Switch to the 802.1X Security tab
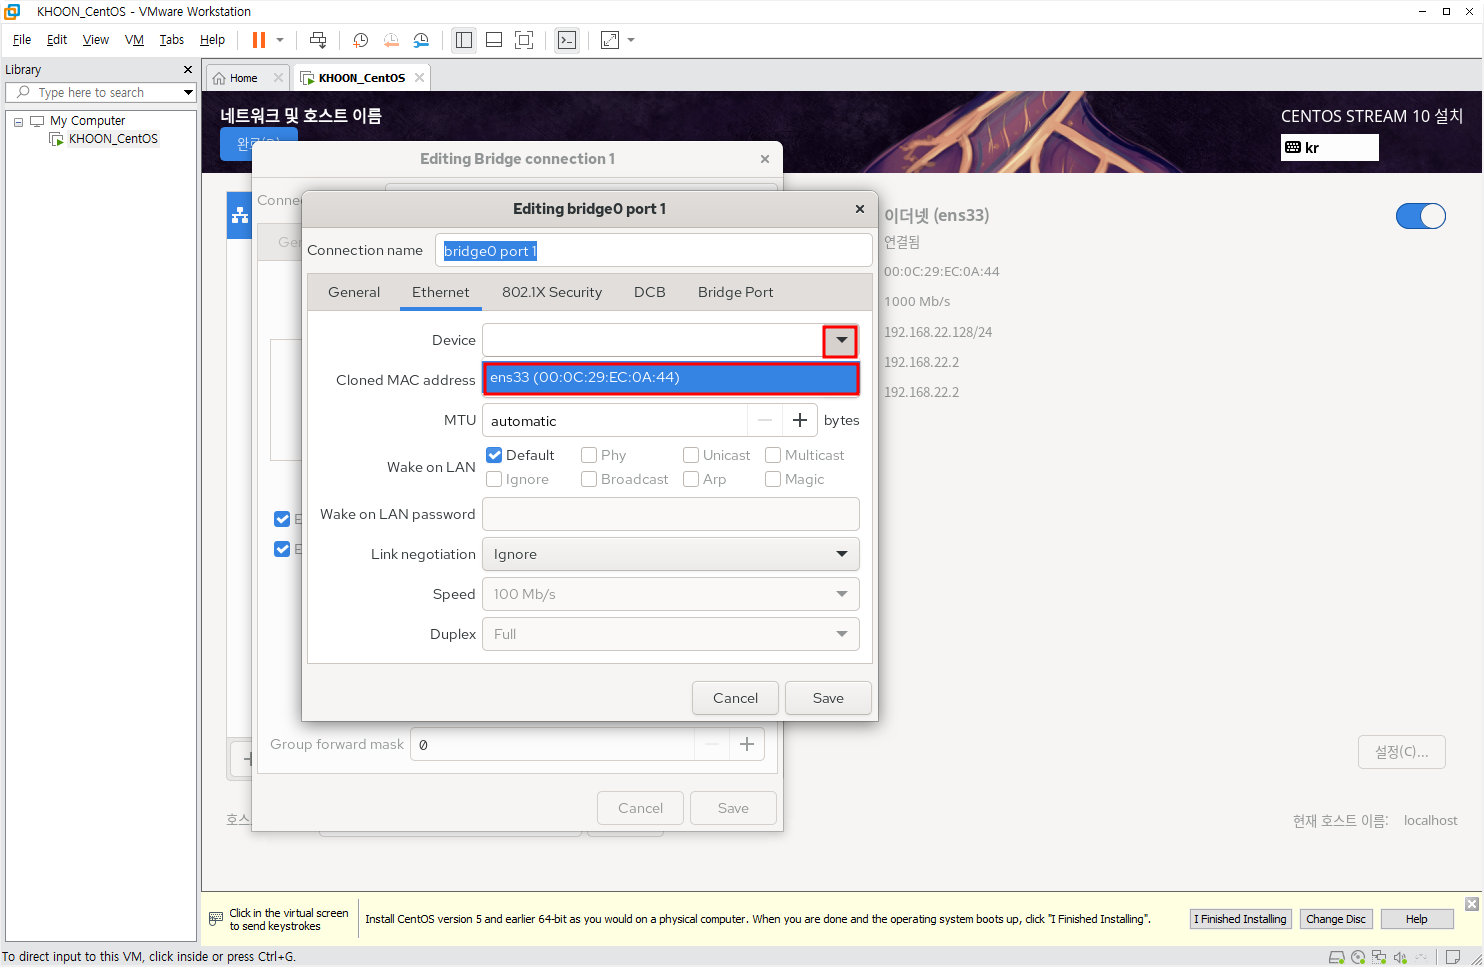Screen dimensions: 1484x967 pos(552,292)
